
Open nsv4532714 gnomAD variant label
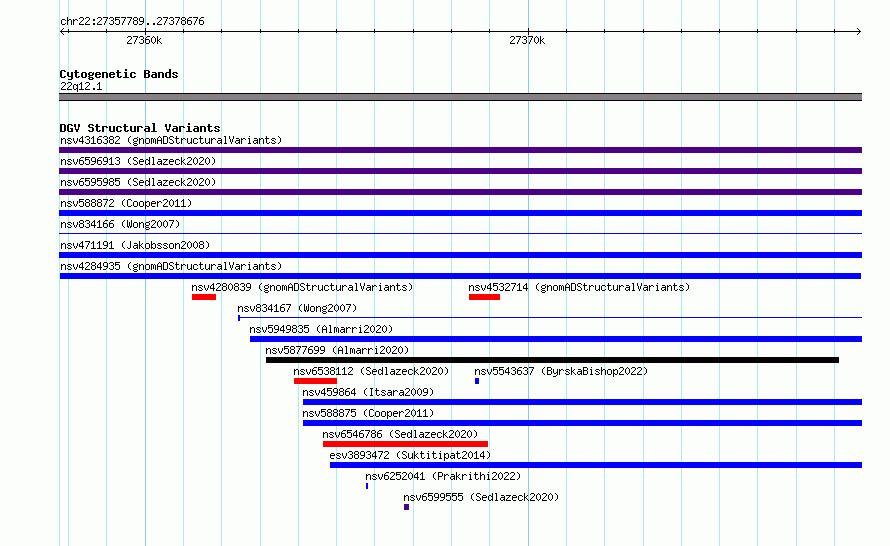click(x=579, y=287)
